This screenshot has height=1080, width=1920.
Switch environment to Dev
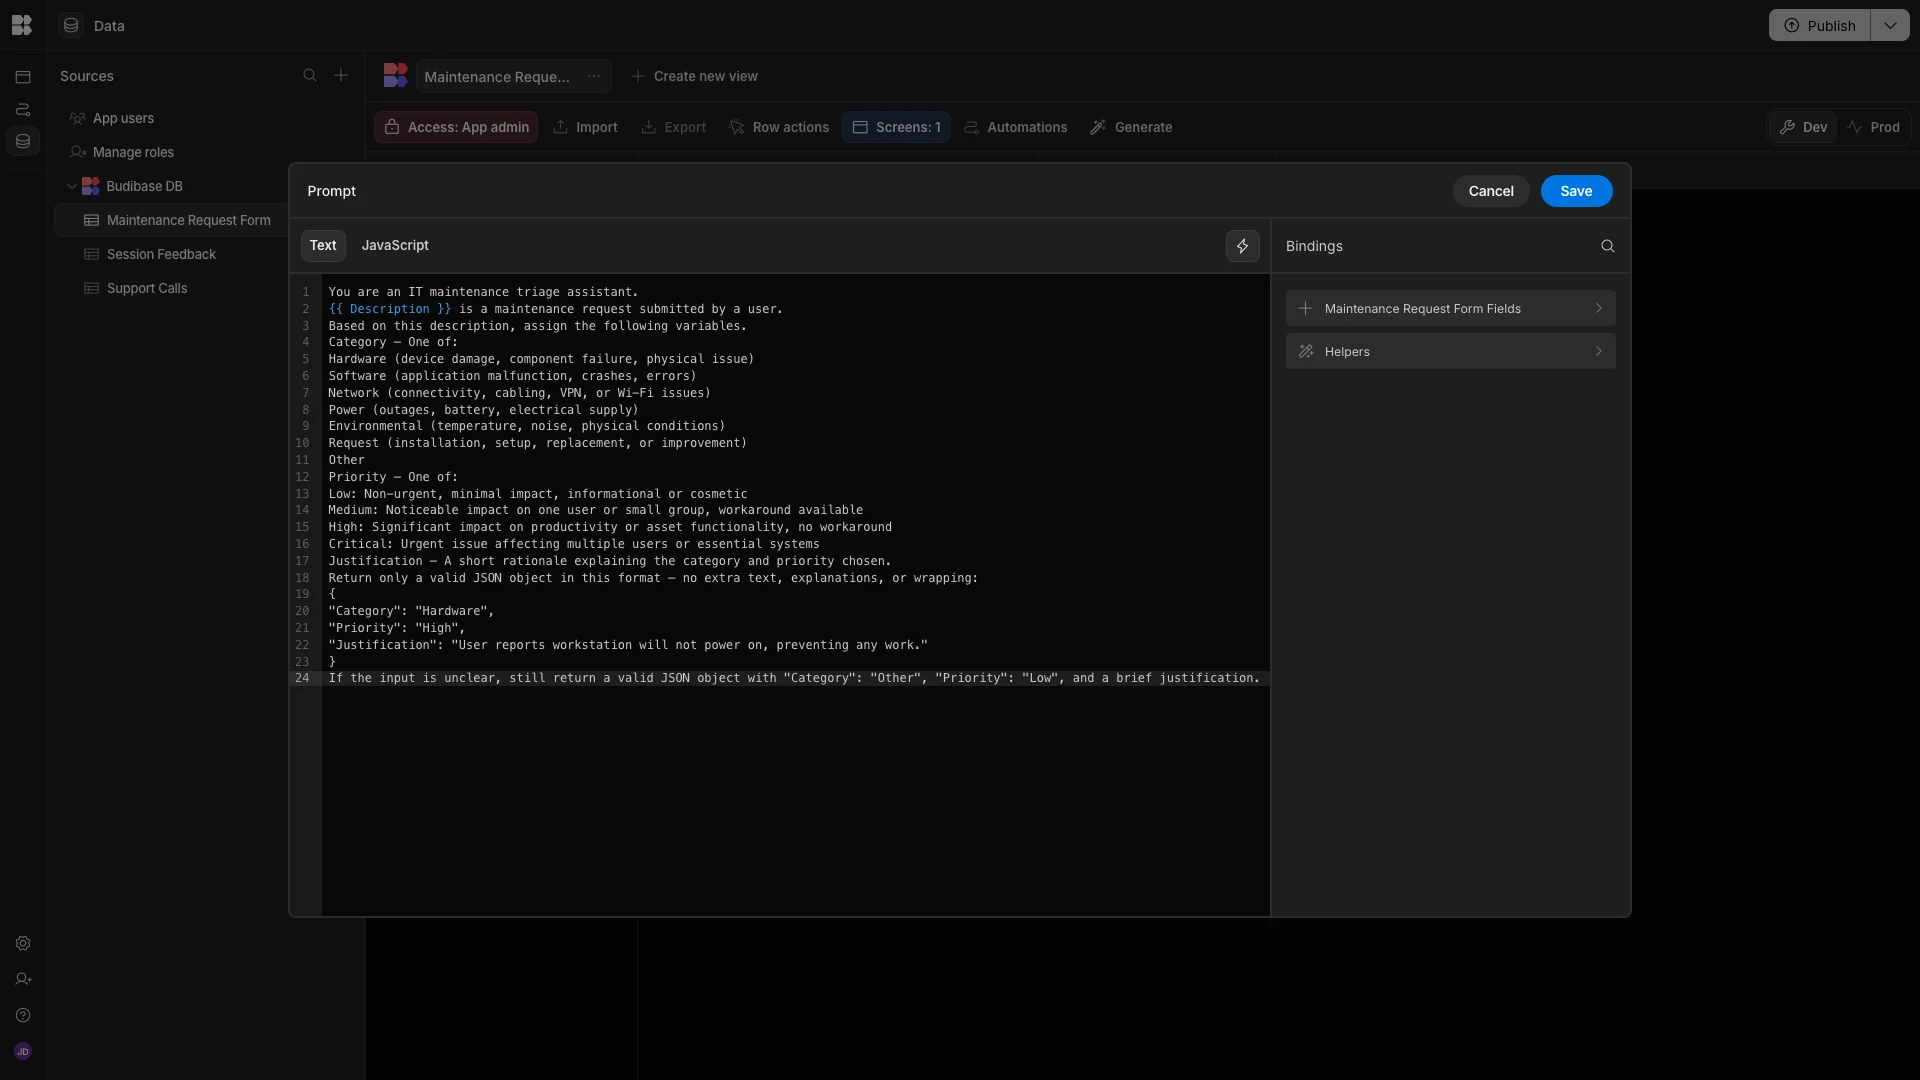coord(1803,127)
